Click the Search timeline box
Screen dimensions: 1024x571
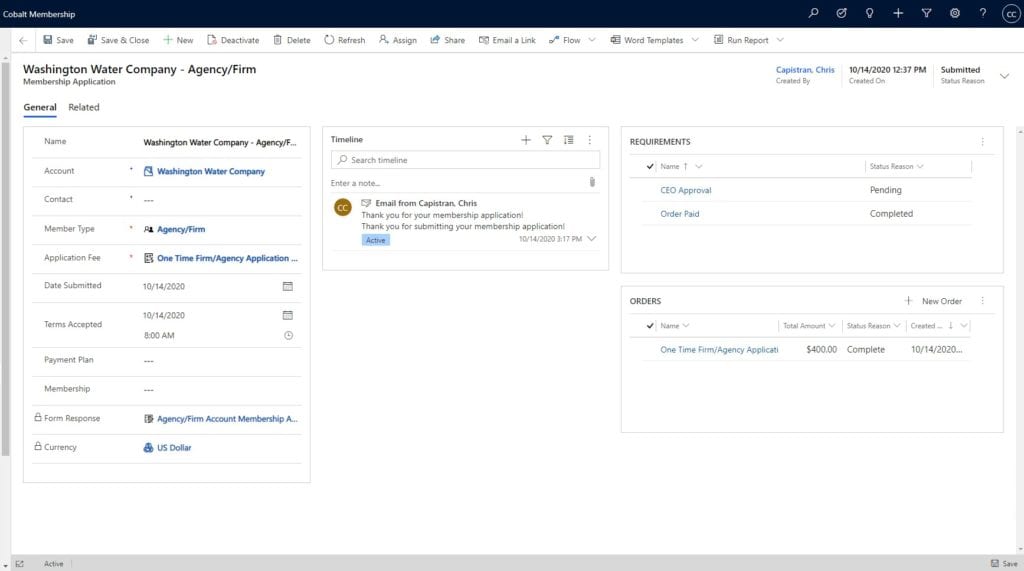pyautogui.click(x=465, y=160)
